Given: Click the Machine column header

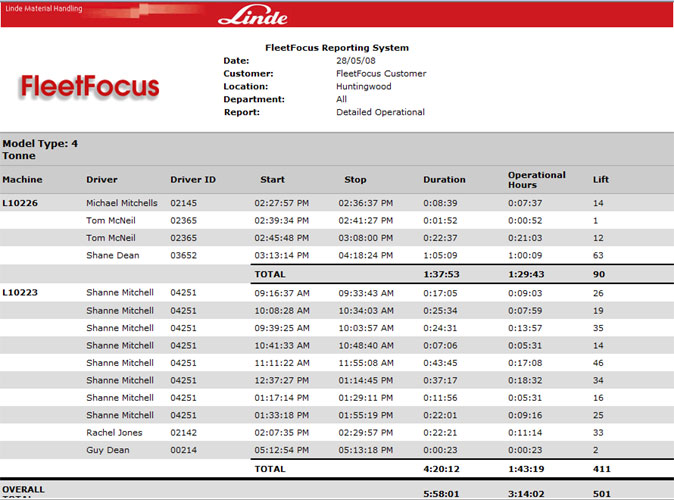Looking at the screenshot, I should coord(22,180).
